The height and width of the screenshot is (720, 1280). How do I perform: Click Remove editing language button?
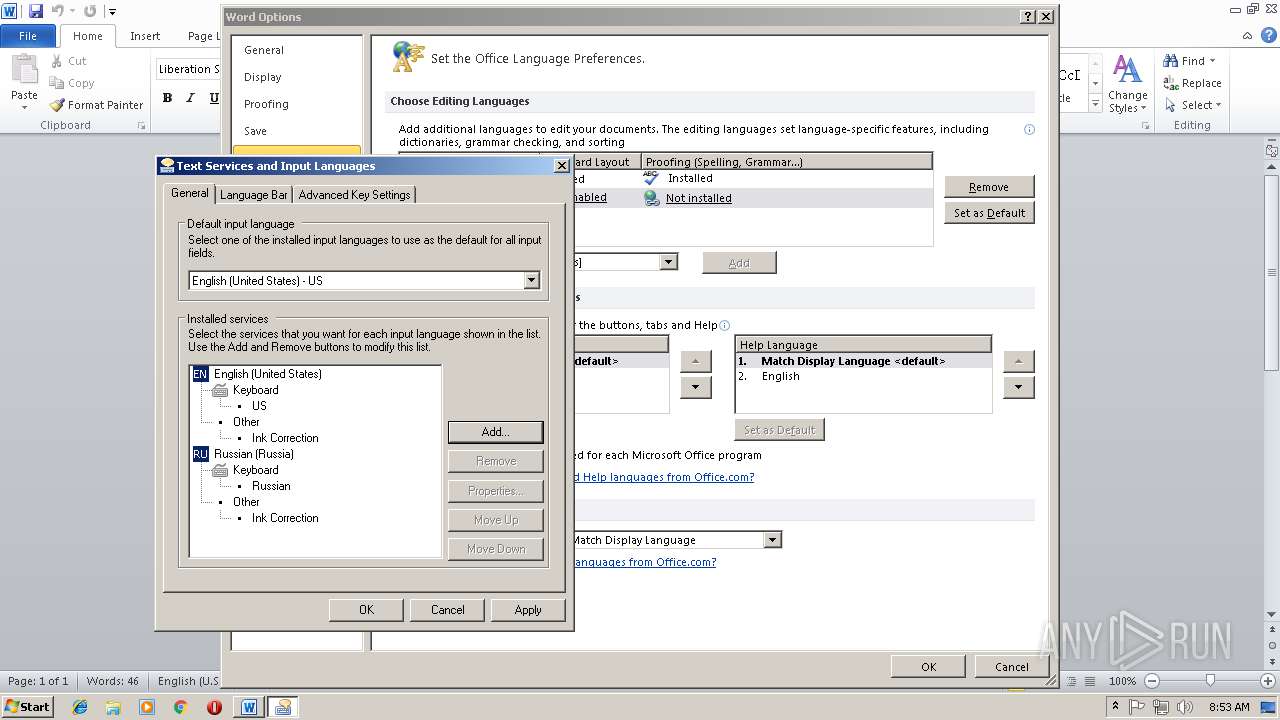pos(988,187)
